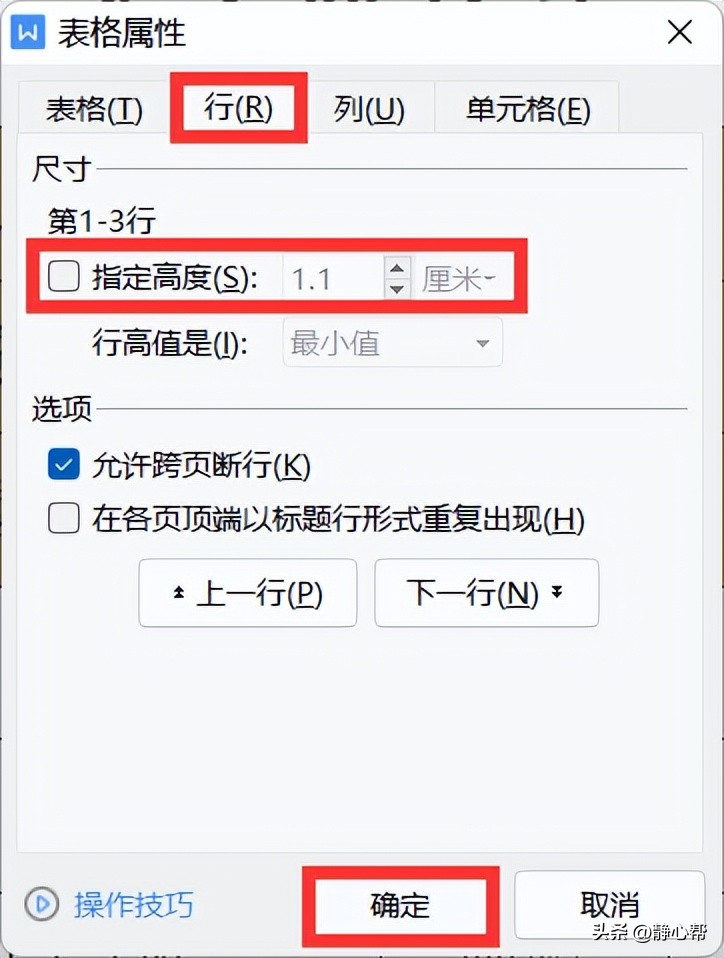Enable the 指定高度 checkbox

coord(64,277)
